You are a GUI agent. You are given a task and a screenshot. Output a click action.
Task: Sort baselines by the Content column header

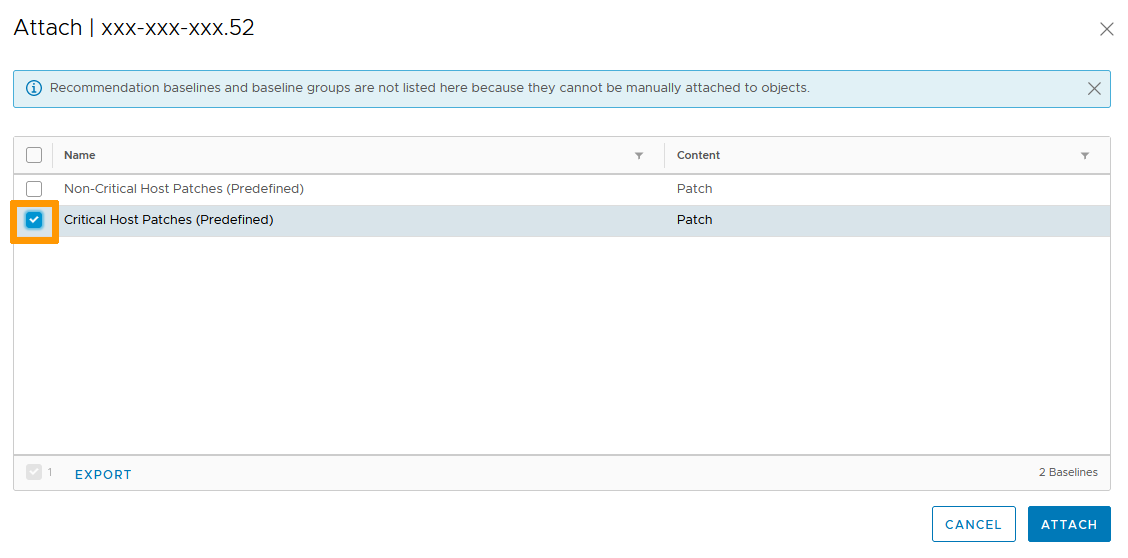point(698,156)
